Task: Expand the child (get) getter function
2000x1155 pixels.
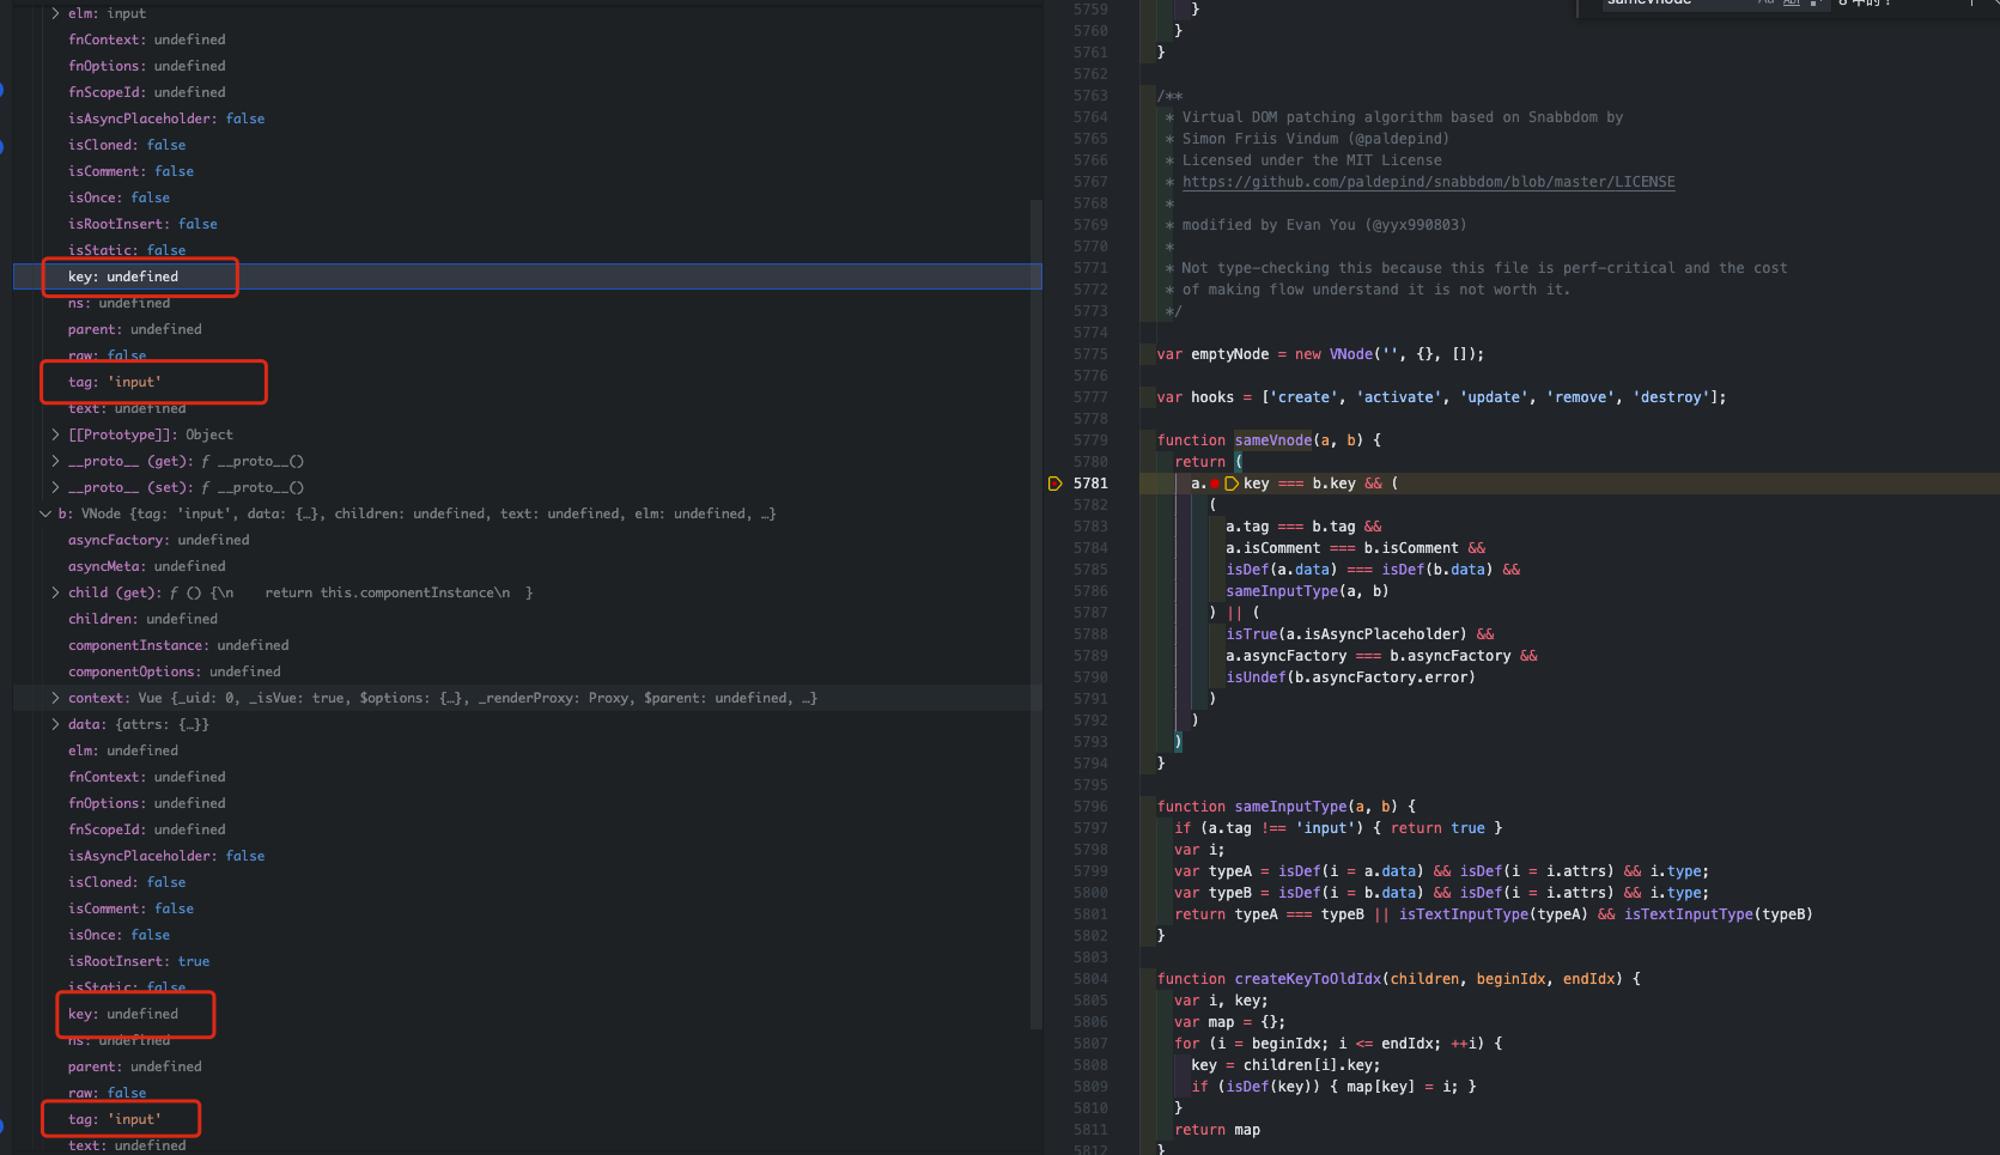Action: click(56, 593)
